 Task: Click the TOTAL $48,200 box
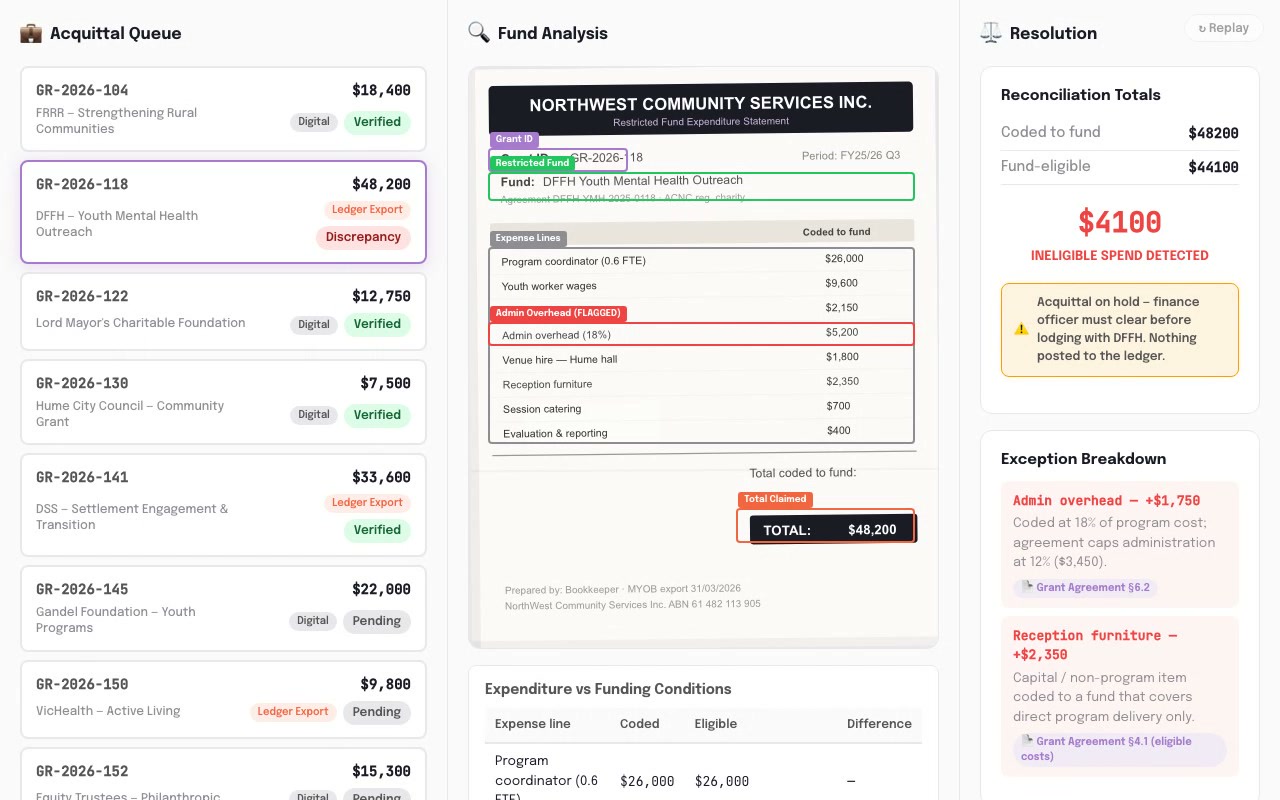pos(826,527)
